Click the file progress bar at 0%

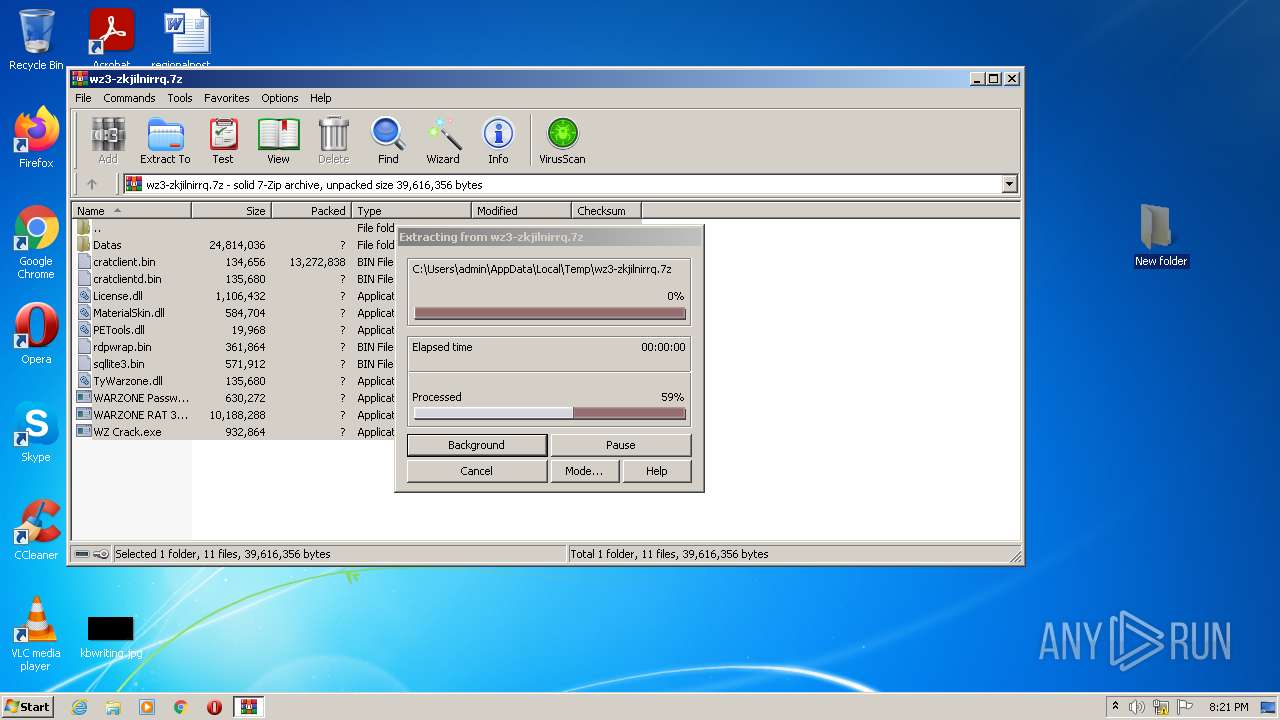click(x=550, y=313)
